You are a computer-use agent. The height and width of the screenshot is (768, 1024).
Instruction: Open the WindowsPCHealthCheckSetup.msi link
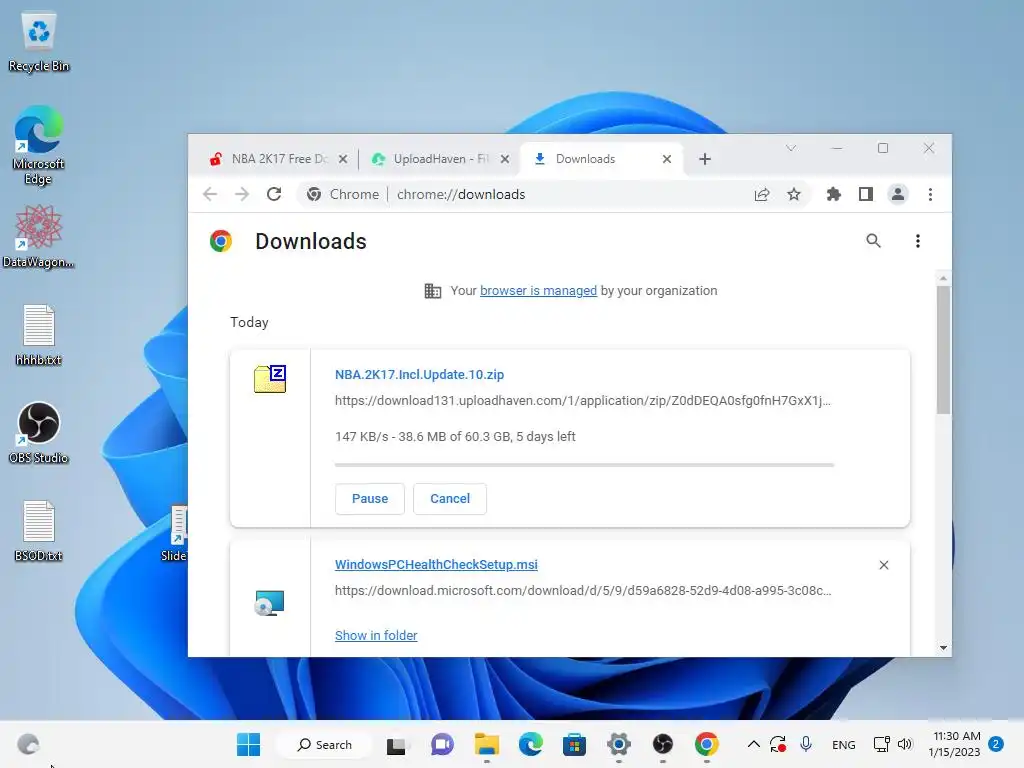[436, 564]
